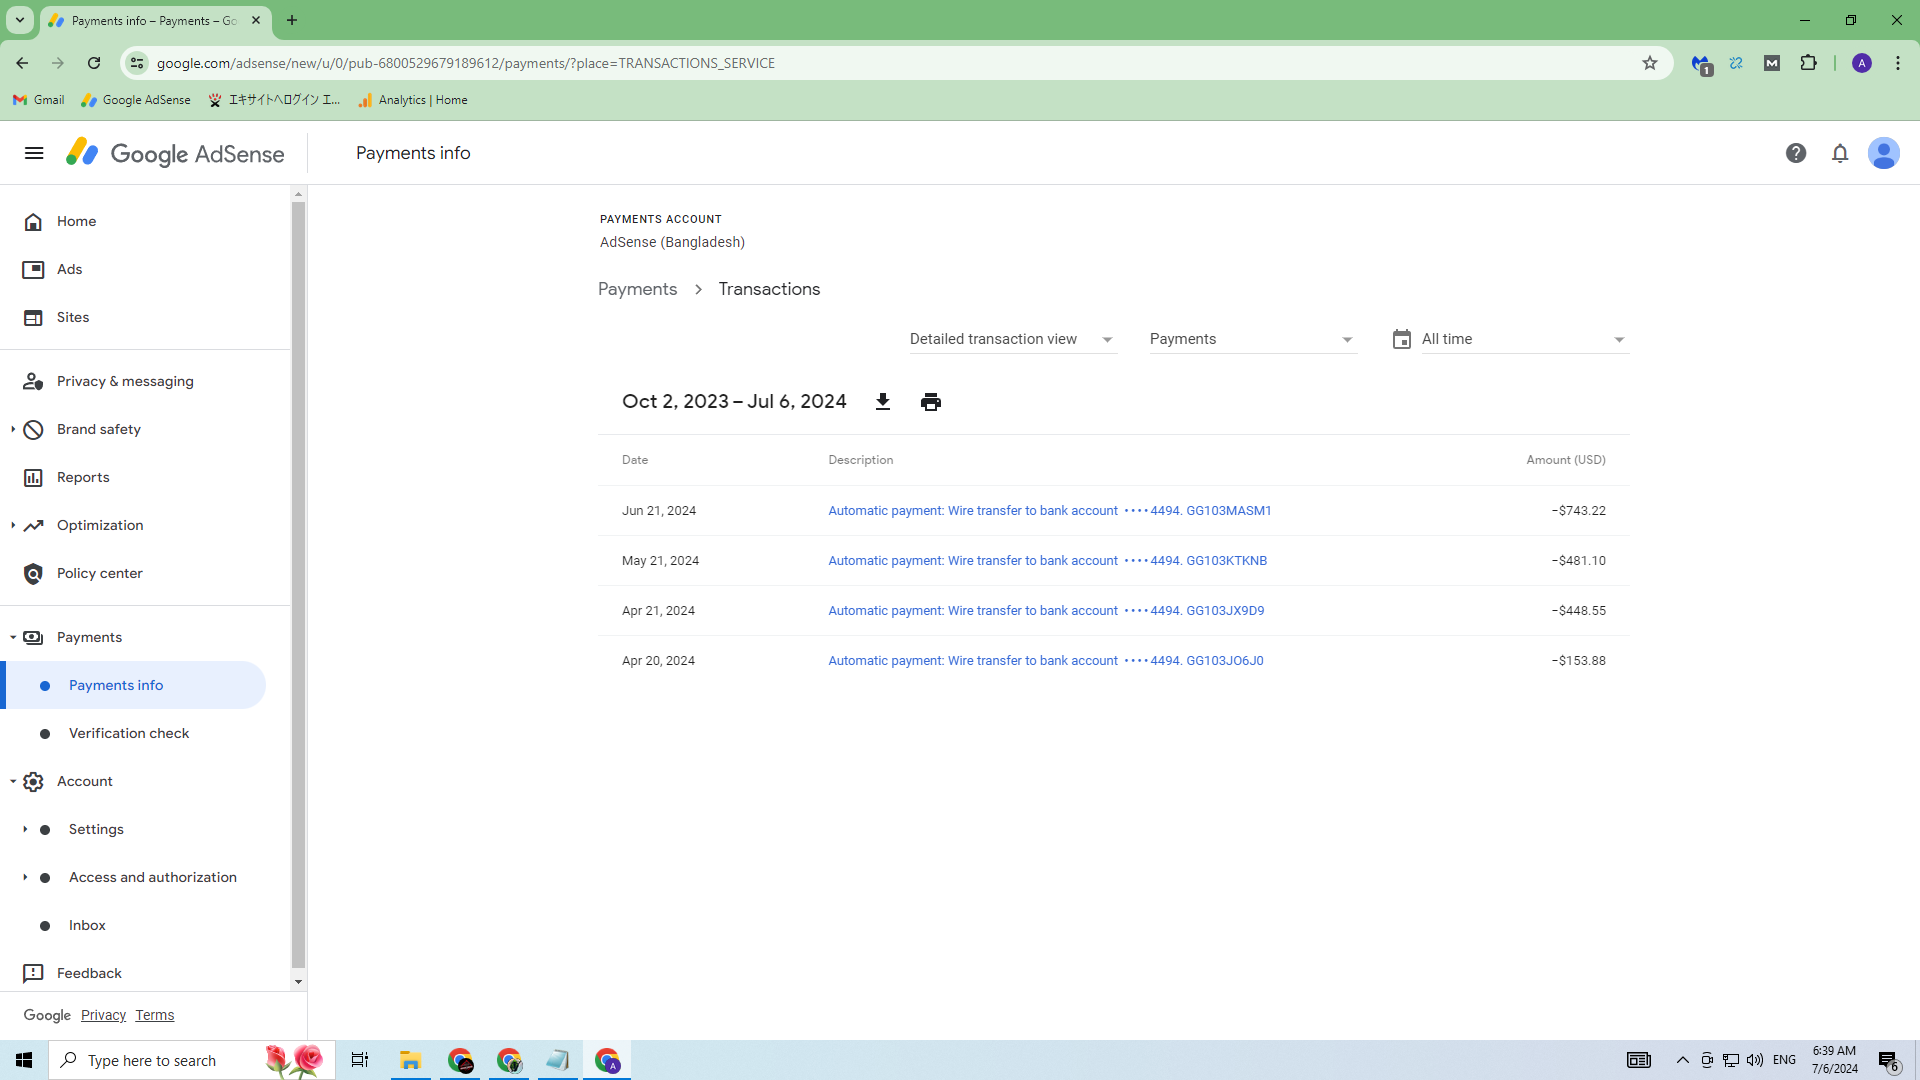Download the transactions list
The height and width of the screenshot is (1080, 1920).
(x=882, y=402)
